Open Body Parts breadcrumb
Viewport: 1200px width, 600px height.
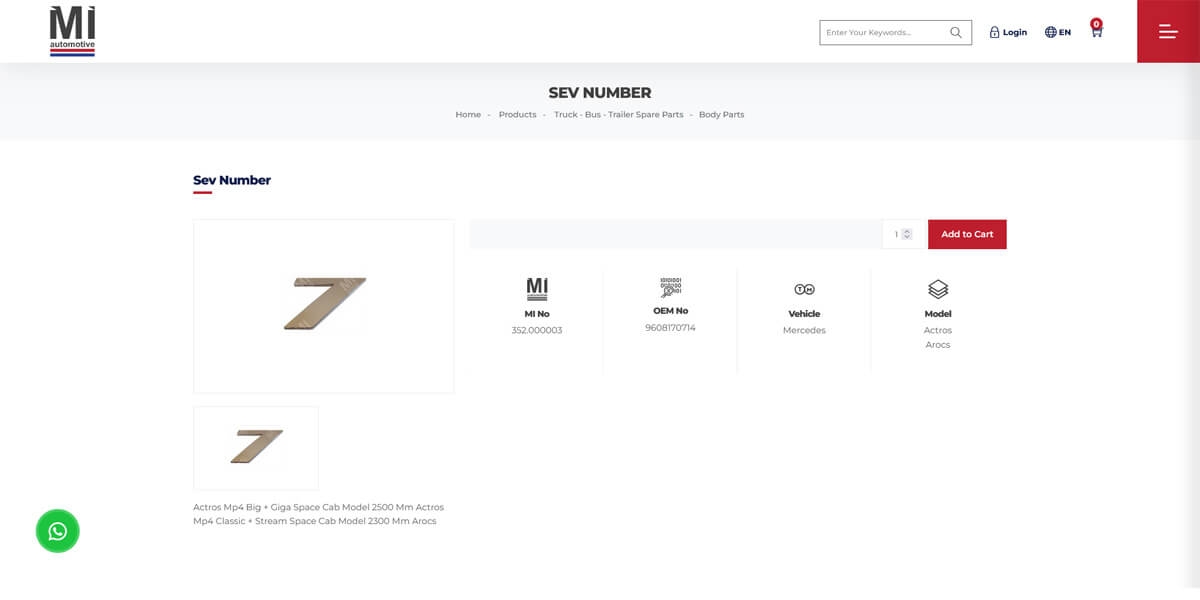pyautogui.click(x=722, y=115)
